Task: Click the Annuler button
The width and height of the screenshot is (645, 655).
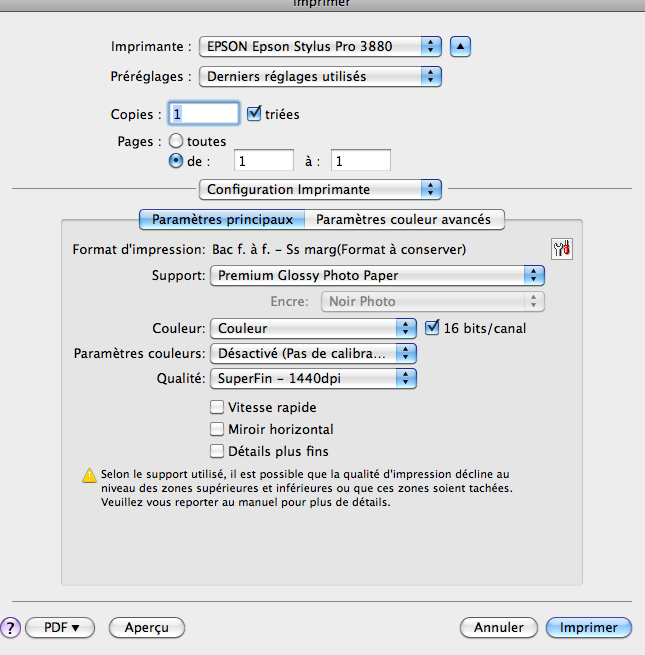Action: click(498, 627)
